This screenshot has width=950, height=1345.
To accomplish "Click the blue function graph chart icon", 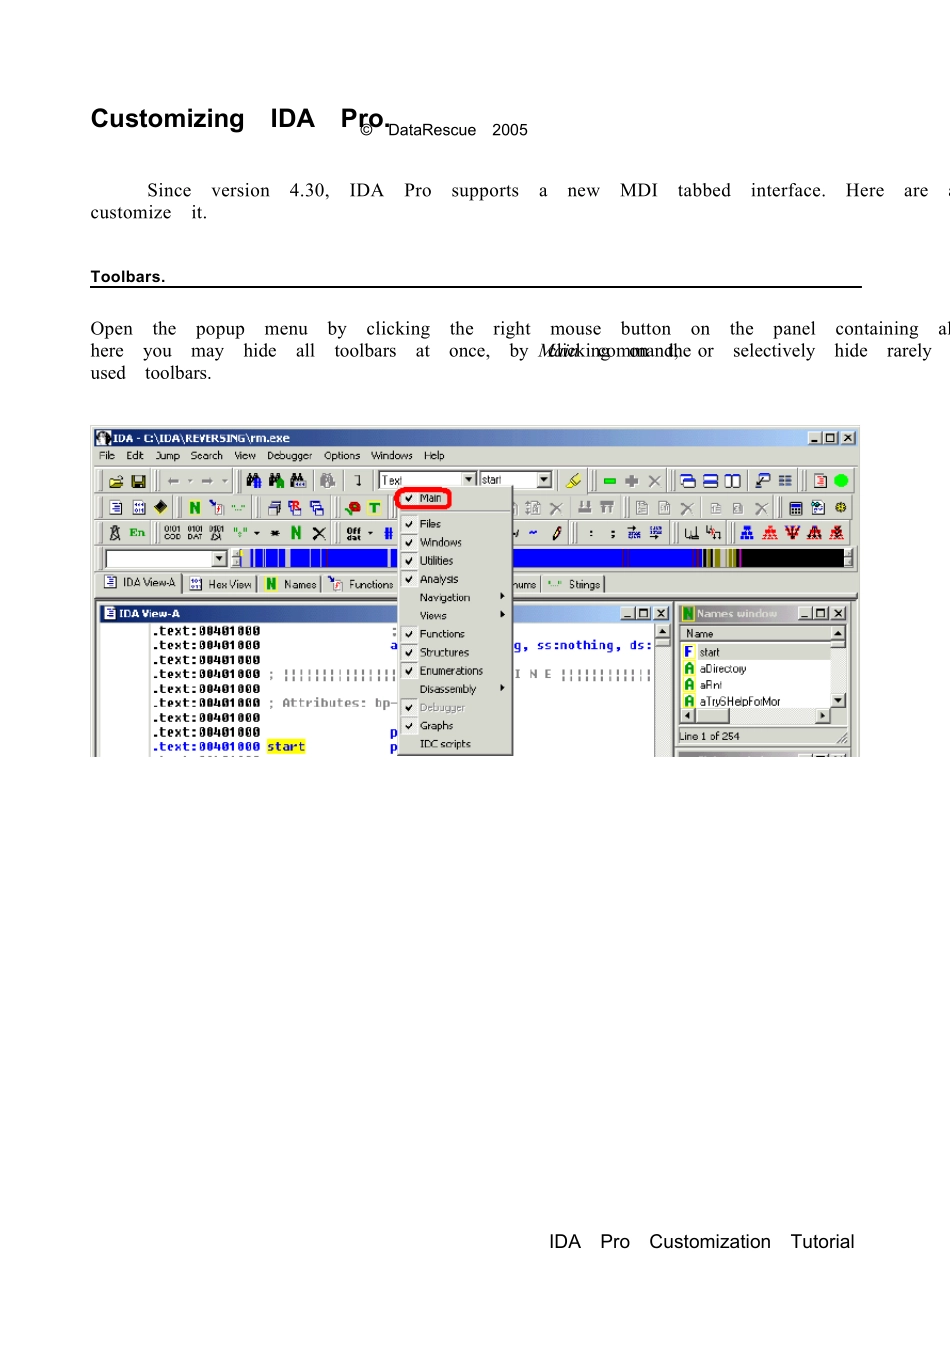I will [747, 533].
